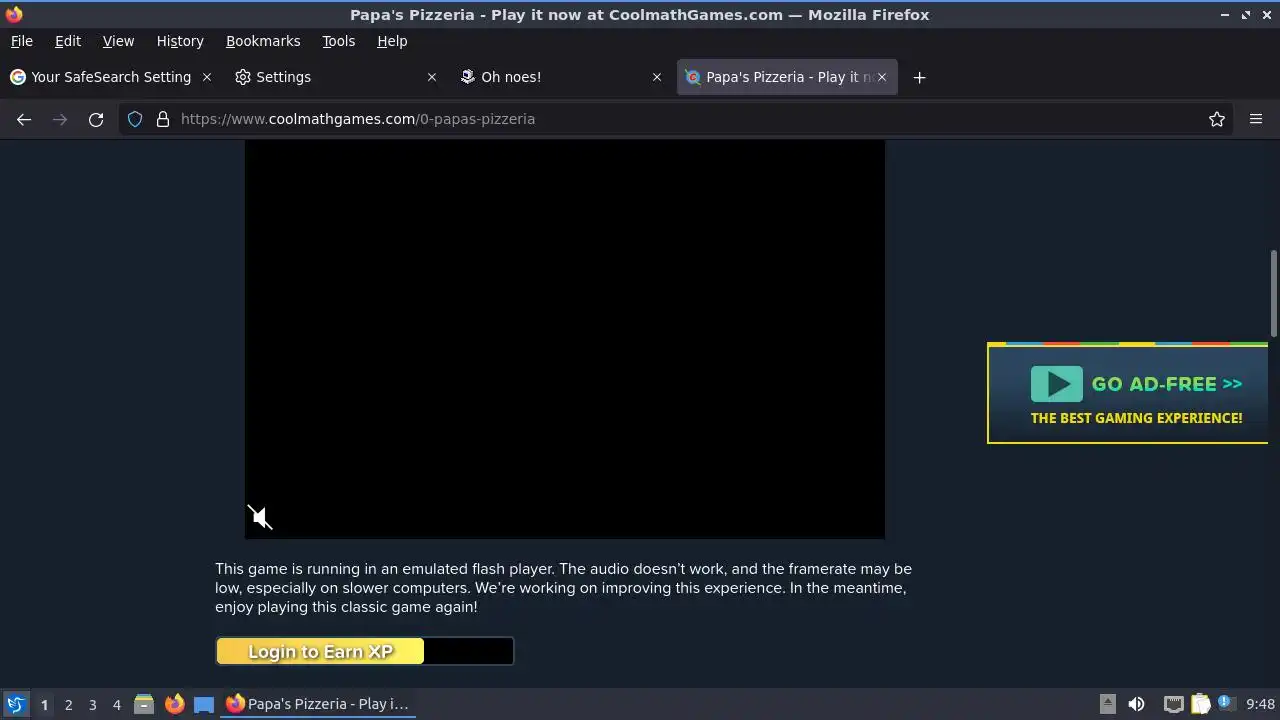Image resolution: width=1280 pixels, height=720 pixels.
Task: Open the file manager taskbar icon
Action: 144,704
